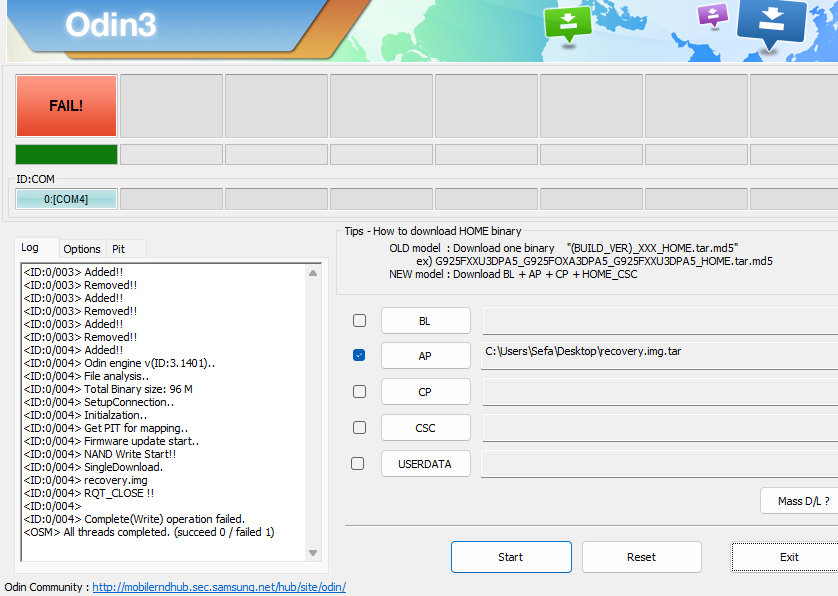Image resolution: width=838 pixels, height=596 pixels.
Task: Click the 'NAND Write Start!!' log line
Action: (x=100, y=454)
